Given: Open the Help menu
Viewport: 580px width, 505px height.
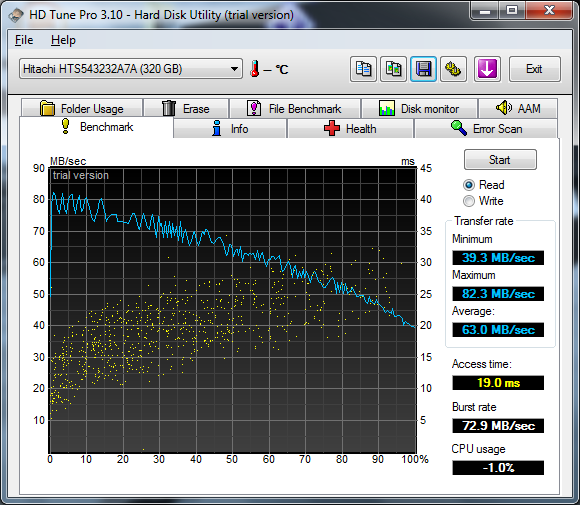Looking at the screenshot, I should 63,40.
